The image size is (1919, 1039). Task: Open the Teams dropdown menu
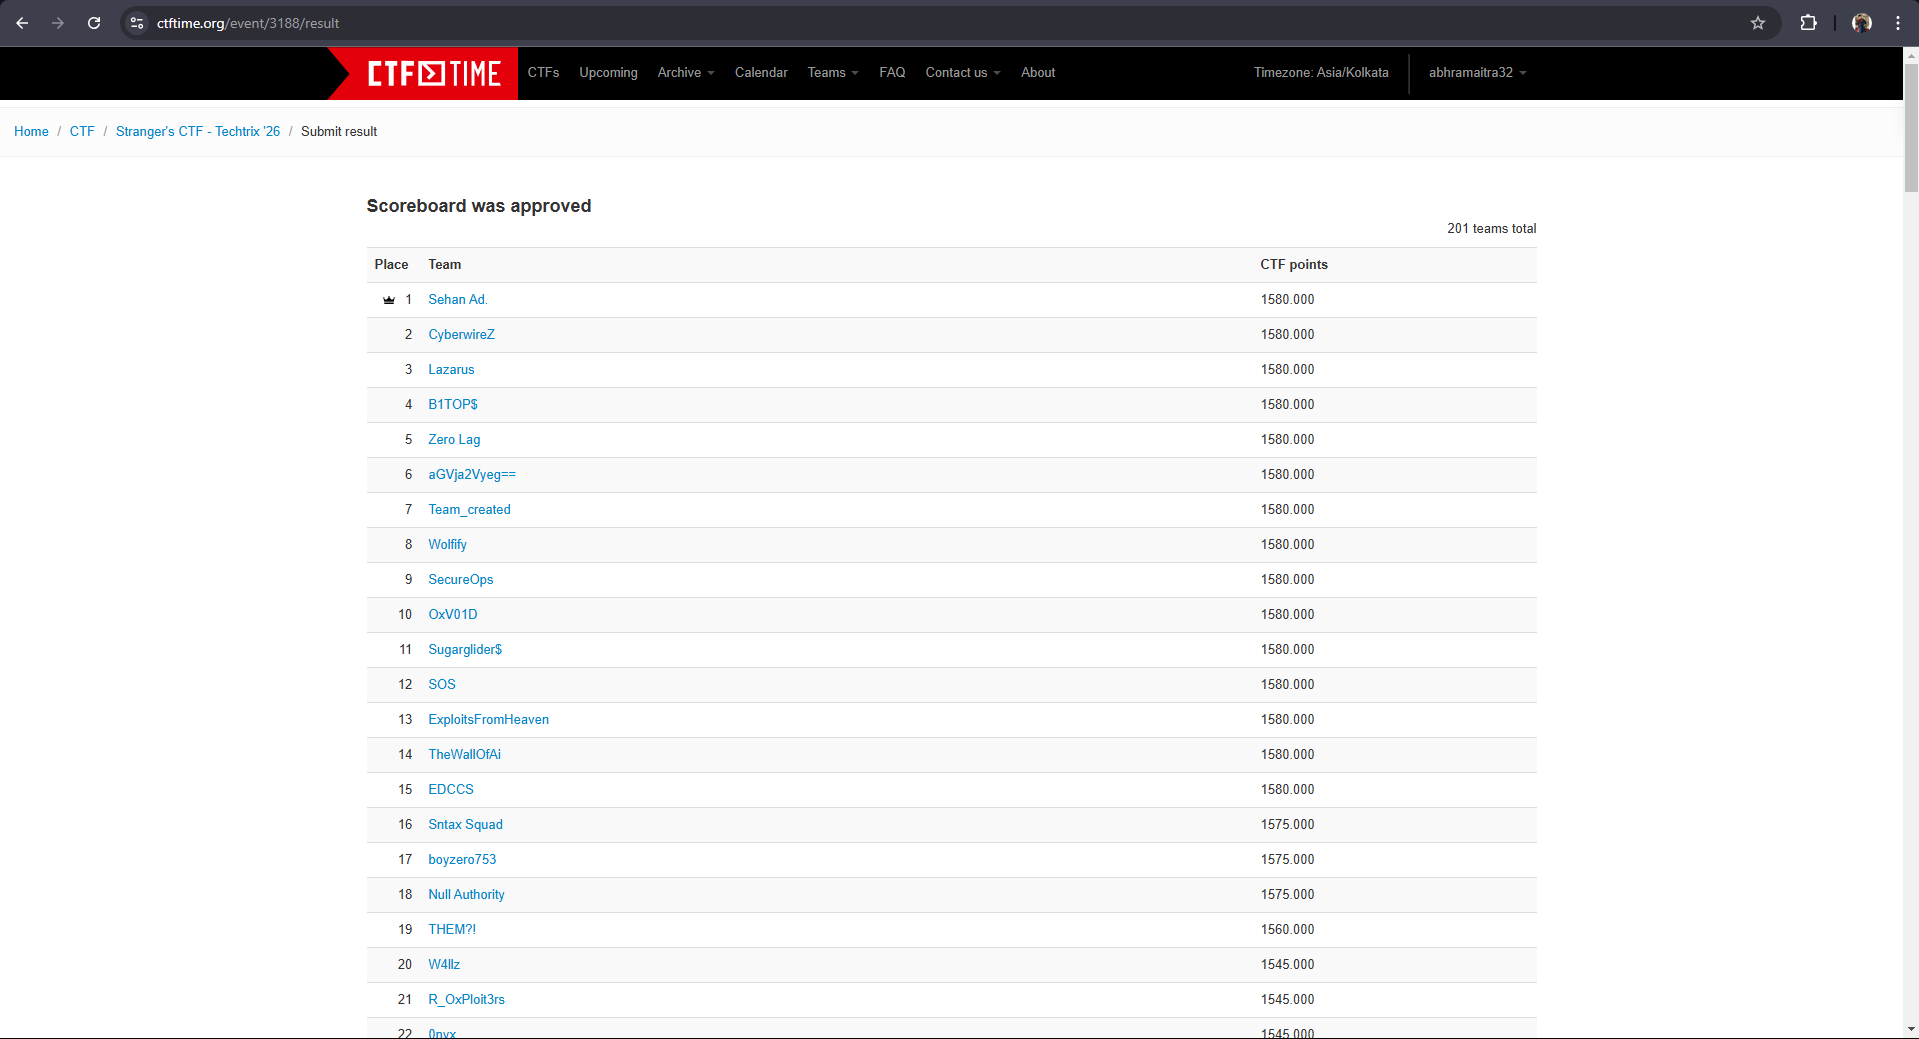(x=831, y=73)
